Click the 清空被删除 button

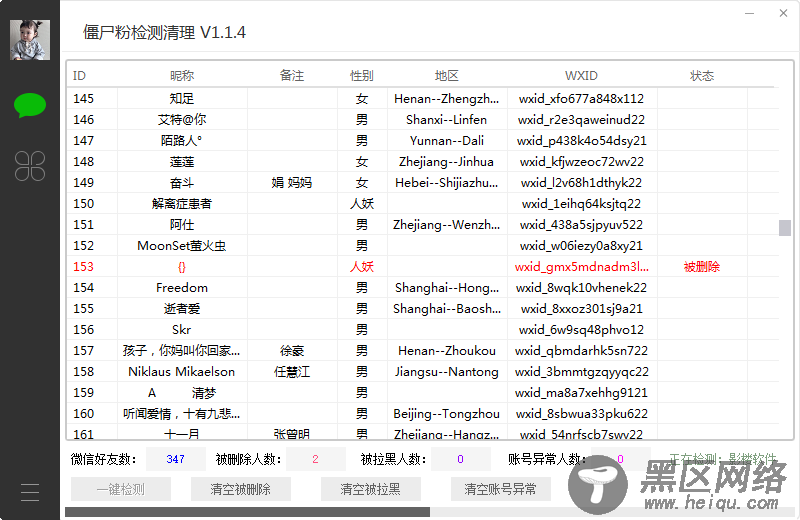click(x=241, y=489)
